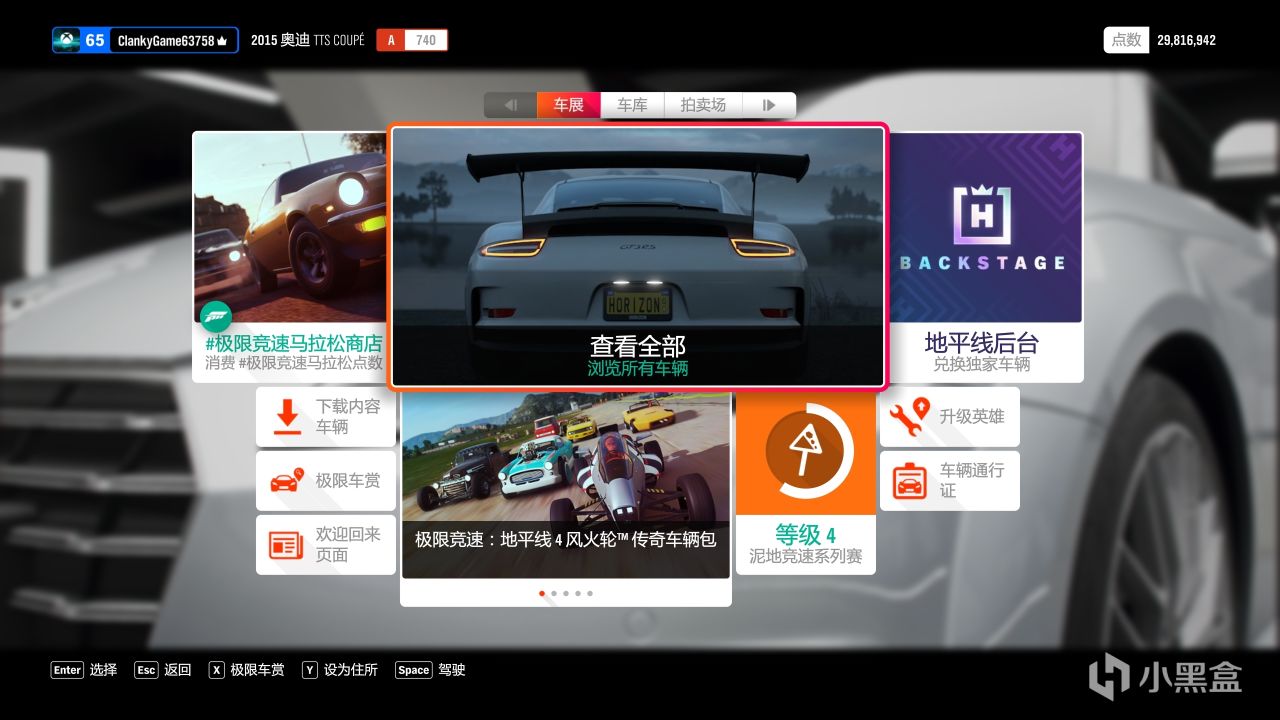Click the Forza logo badge on shop tile
This screenshot has width=1280, height=720.
(216, 317)
